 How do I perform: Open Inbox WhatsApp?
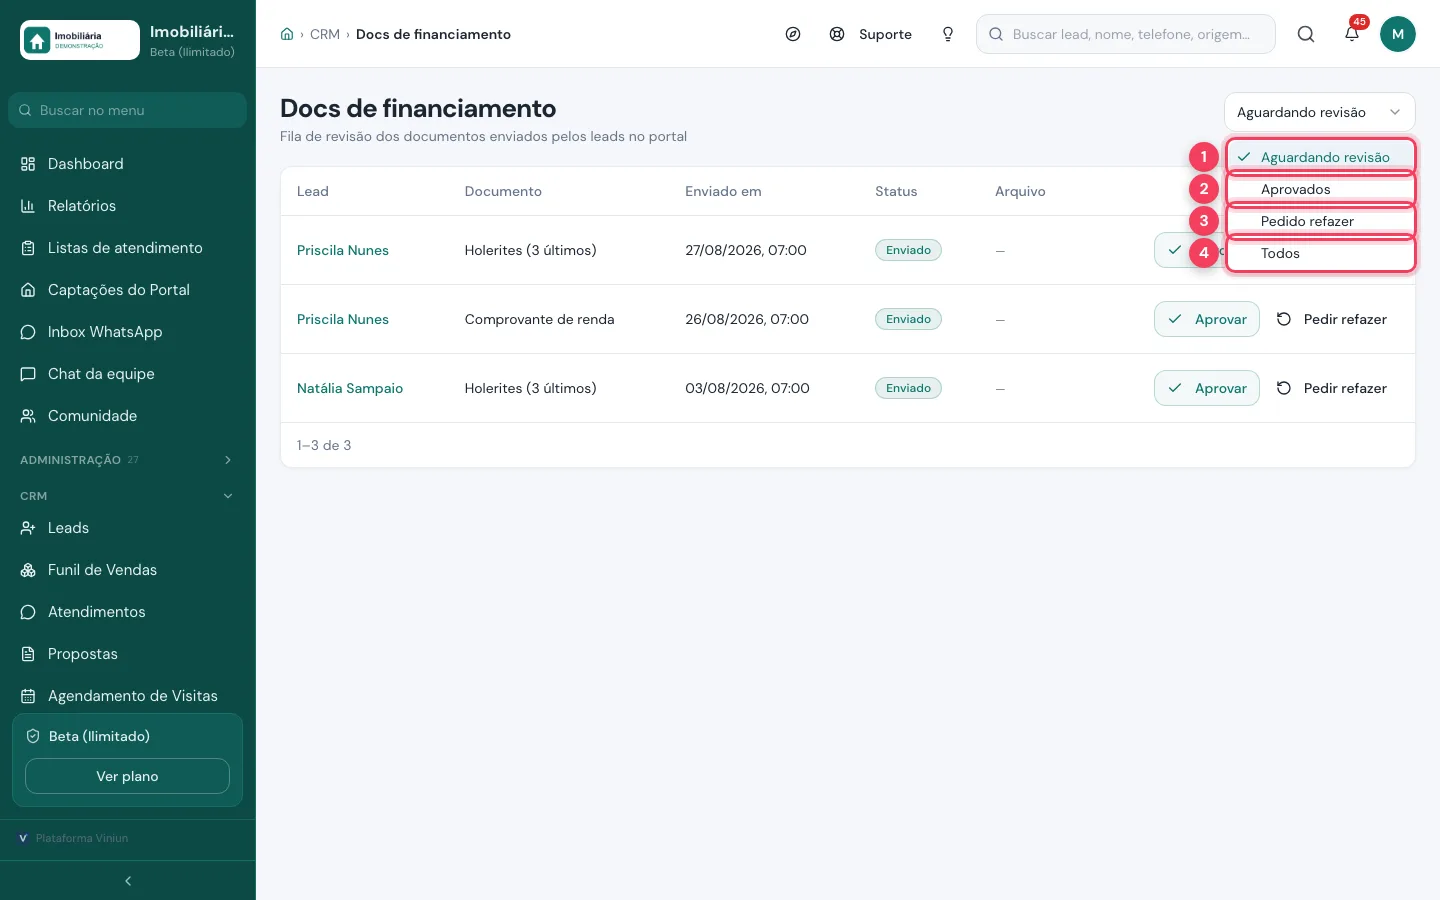coord(128,332)
